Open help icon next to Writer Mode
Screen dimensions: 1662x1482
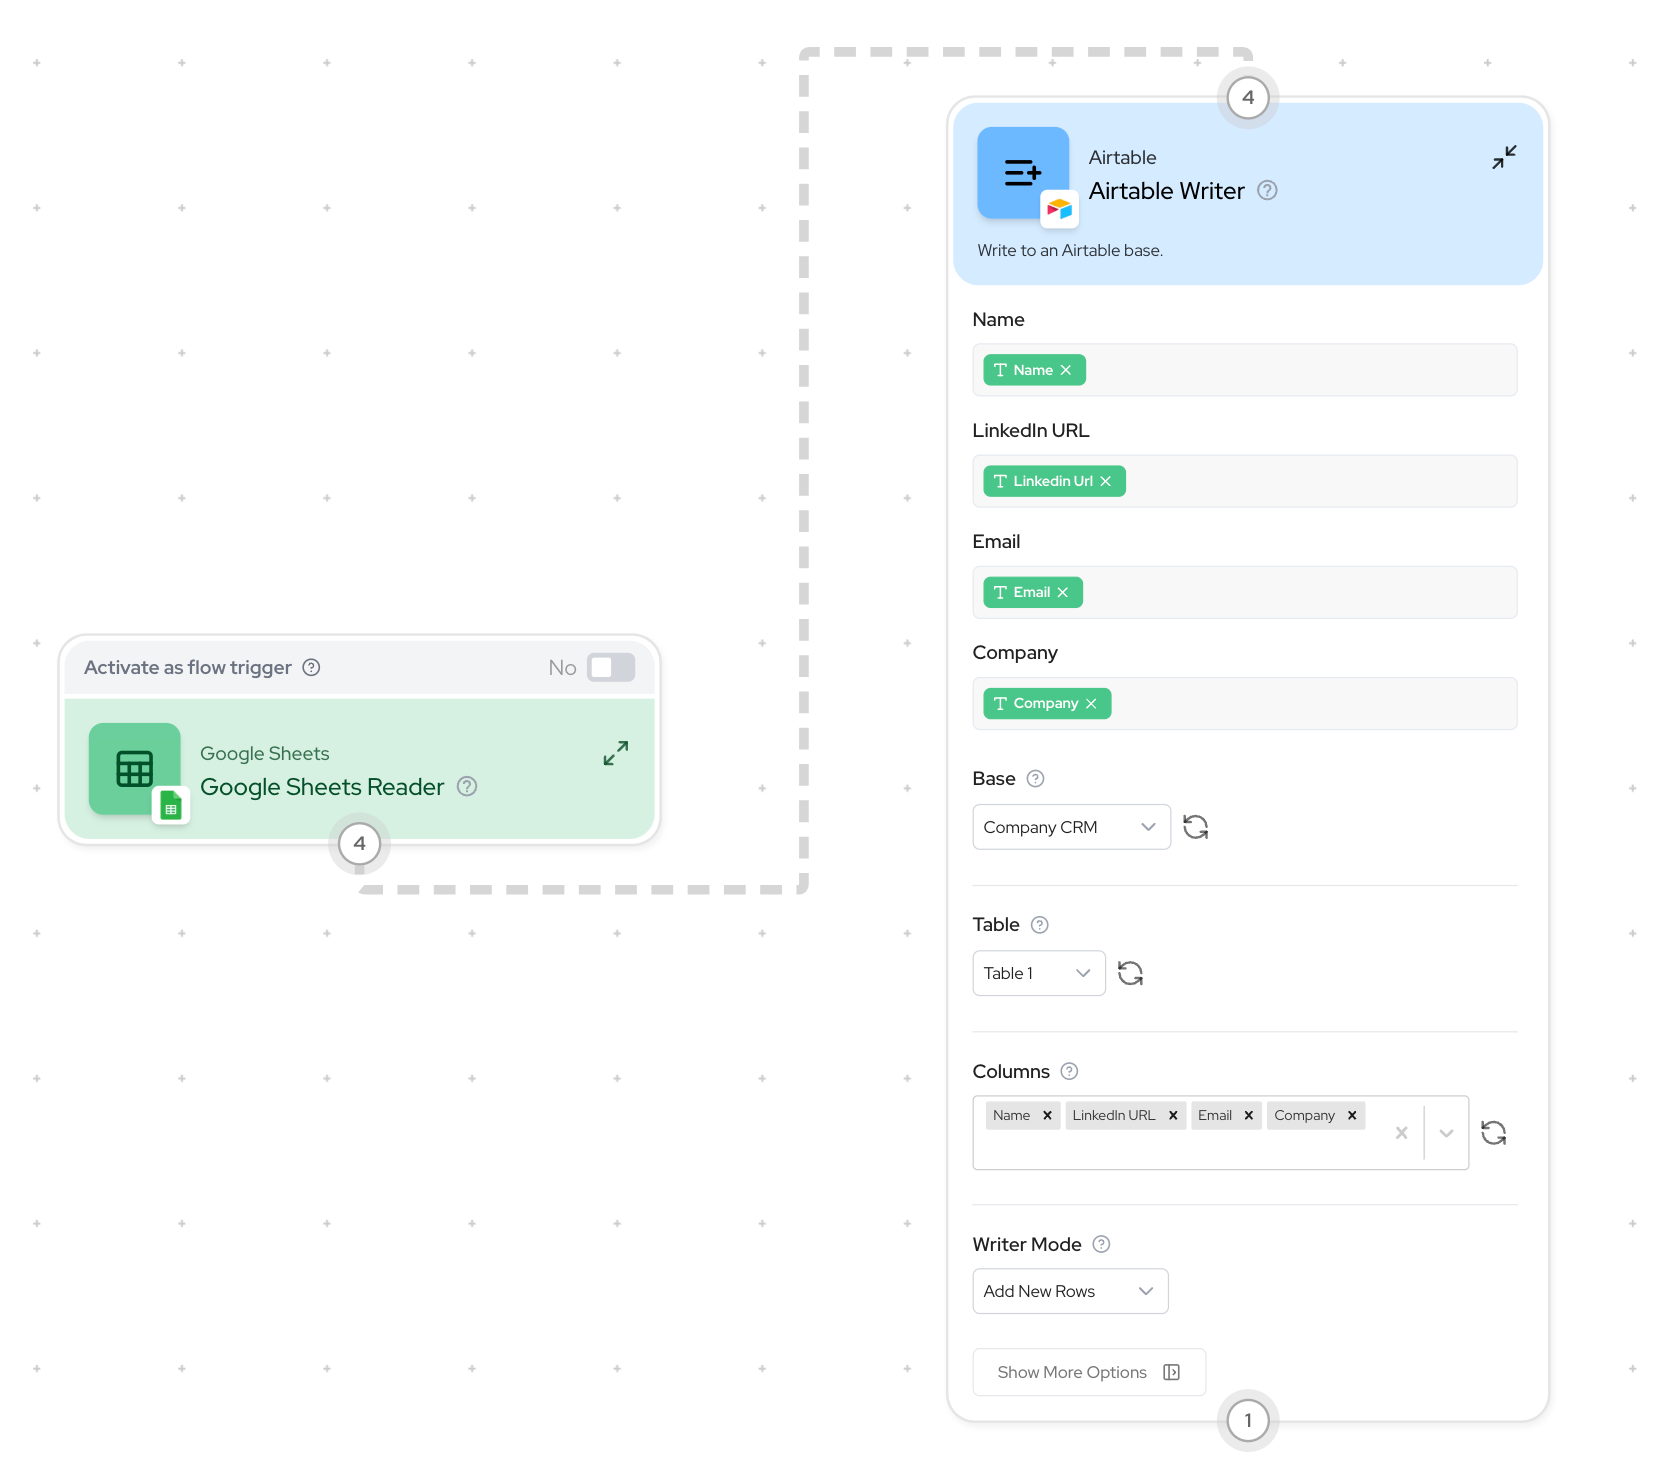click(1101, 1244)
